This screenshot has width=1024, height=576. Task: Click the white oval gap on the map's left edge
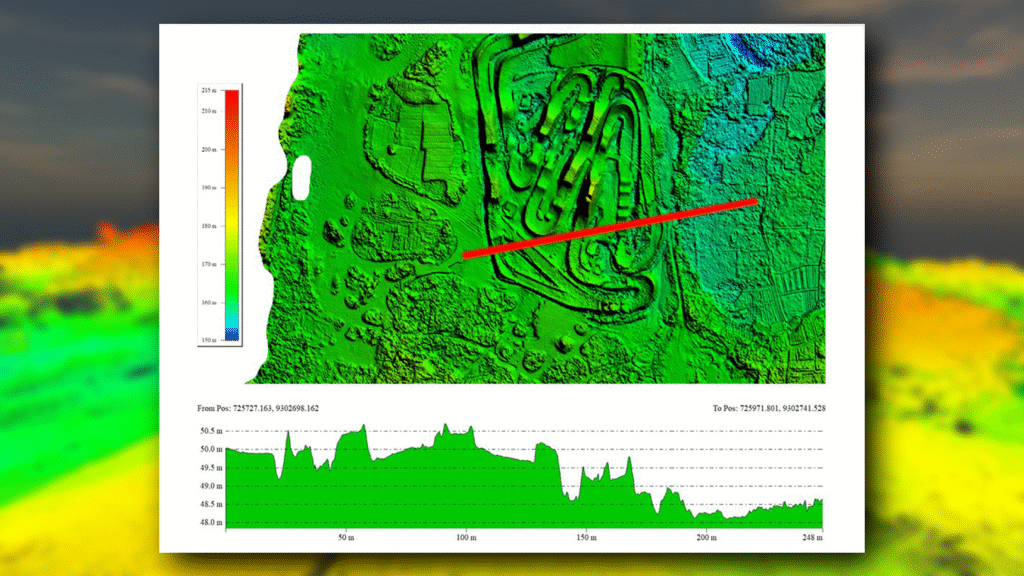tap(301, 177)
